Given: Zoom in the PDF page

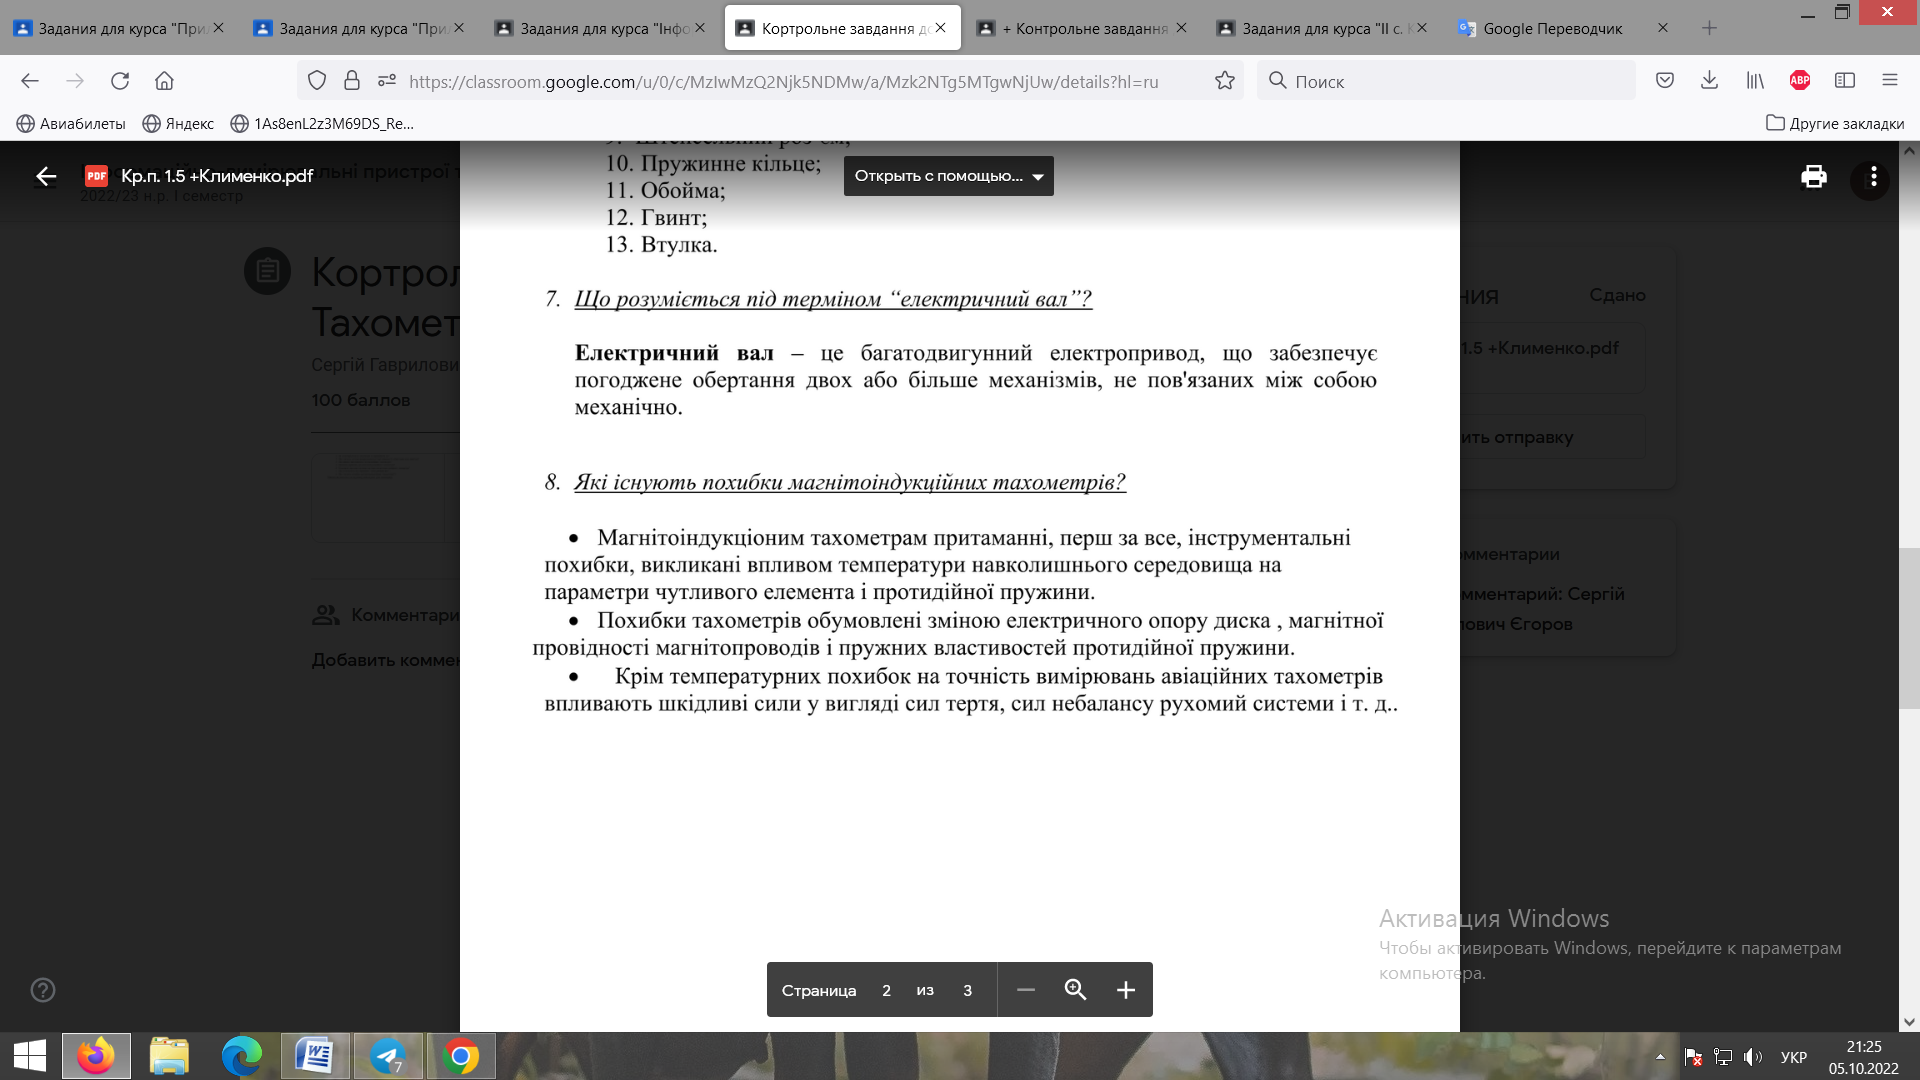Looking at the screenshot, I should 1125,990.
